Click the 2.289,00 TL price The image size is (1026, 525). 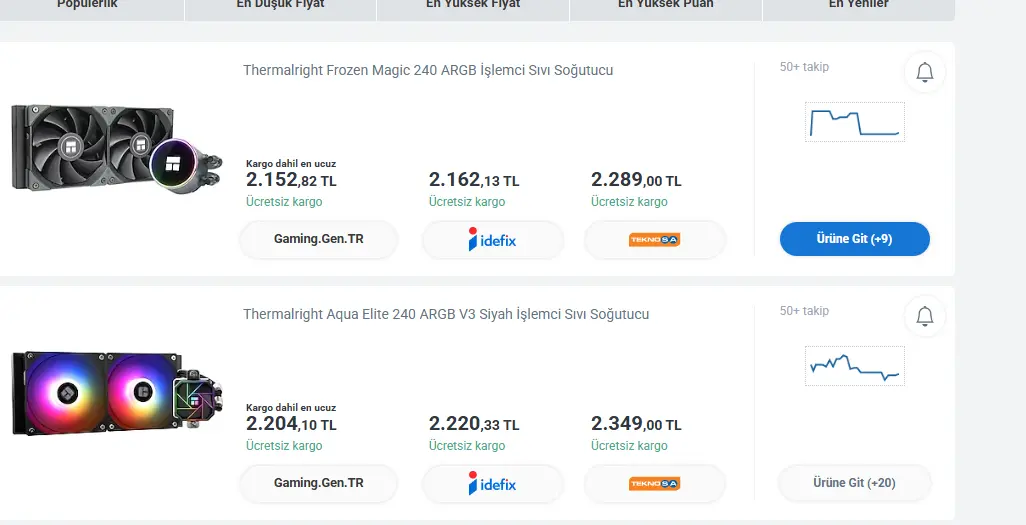point(636,179)
